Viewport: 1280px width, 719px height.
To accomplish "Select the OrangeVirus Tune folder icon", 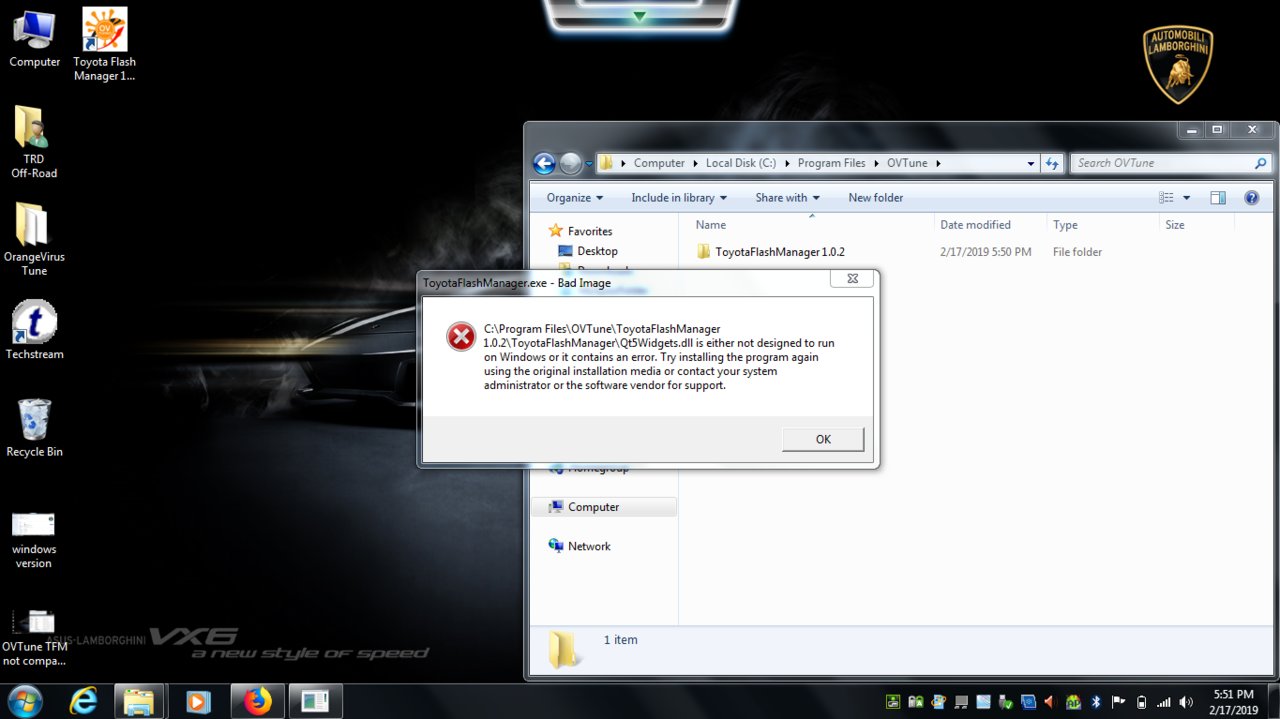I will pos(34,240).
